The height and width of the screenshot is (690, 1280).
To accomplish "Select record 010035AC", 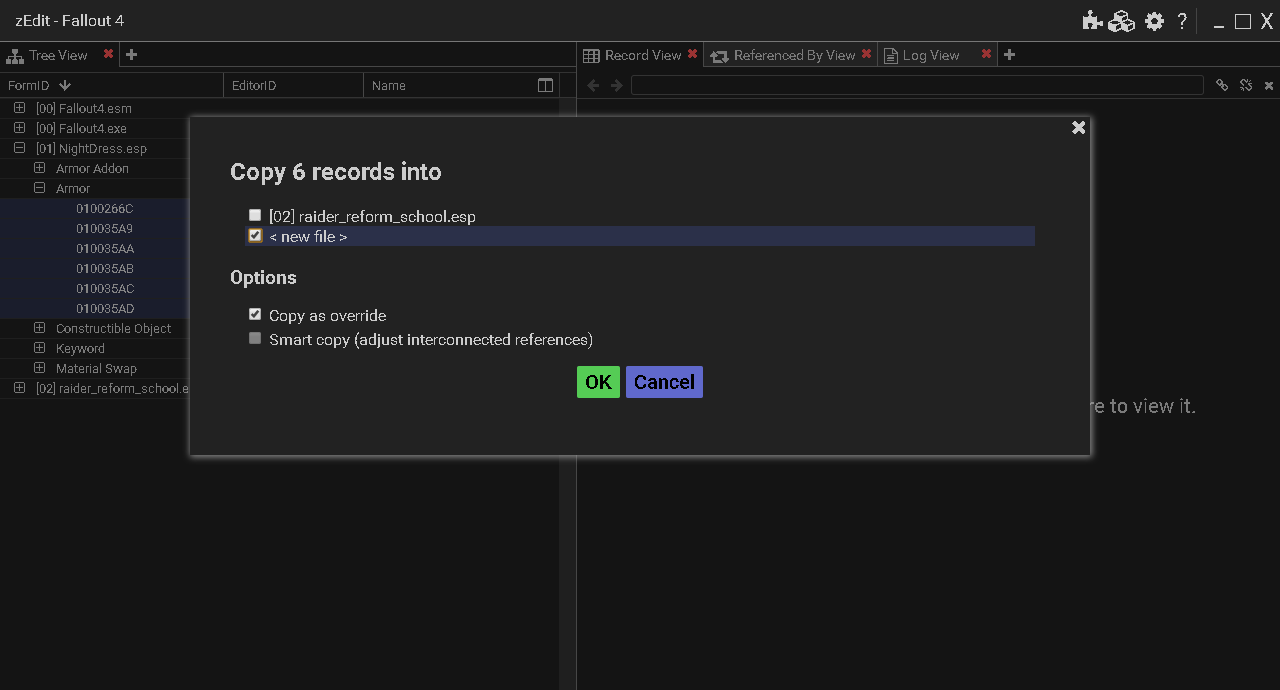I will coord(104,288).
